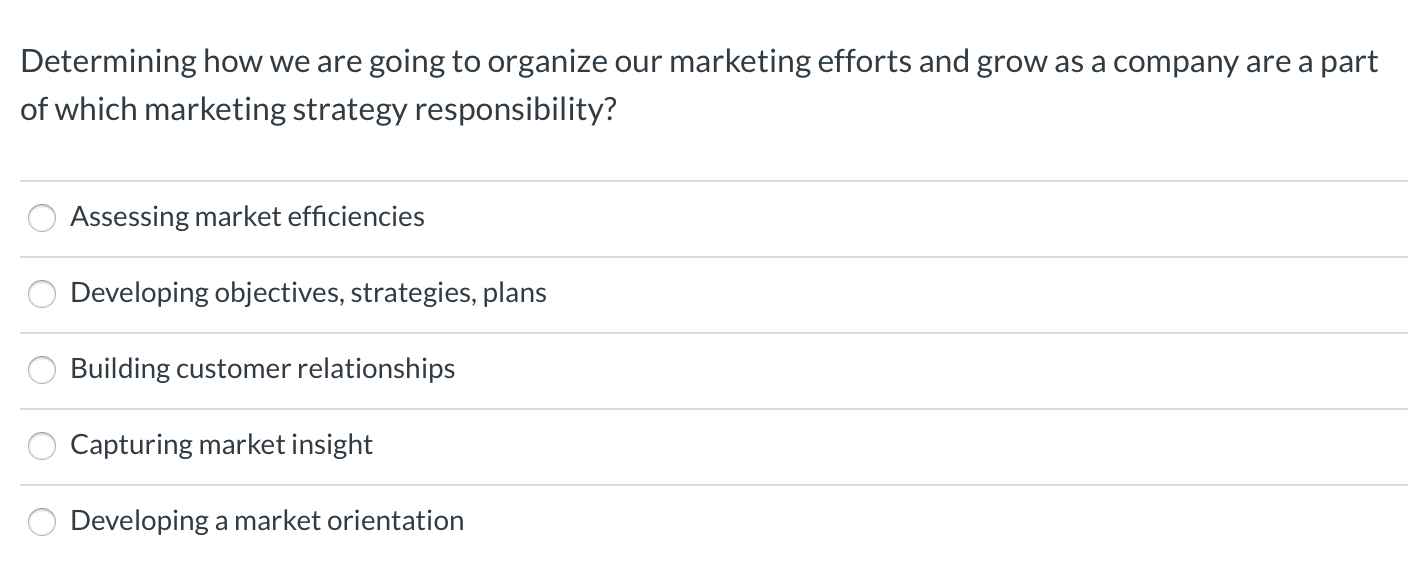Click the text 'Building customer relationships'

pyautogui.click(x=262, y=369)
